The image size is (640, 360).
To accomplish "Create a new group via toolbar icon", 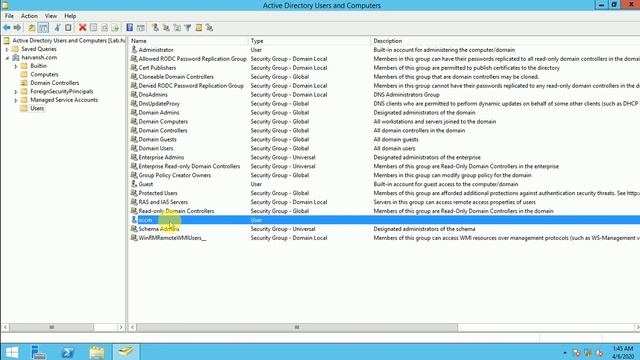I will tap(166, 28).
